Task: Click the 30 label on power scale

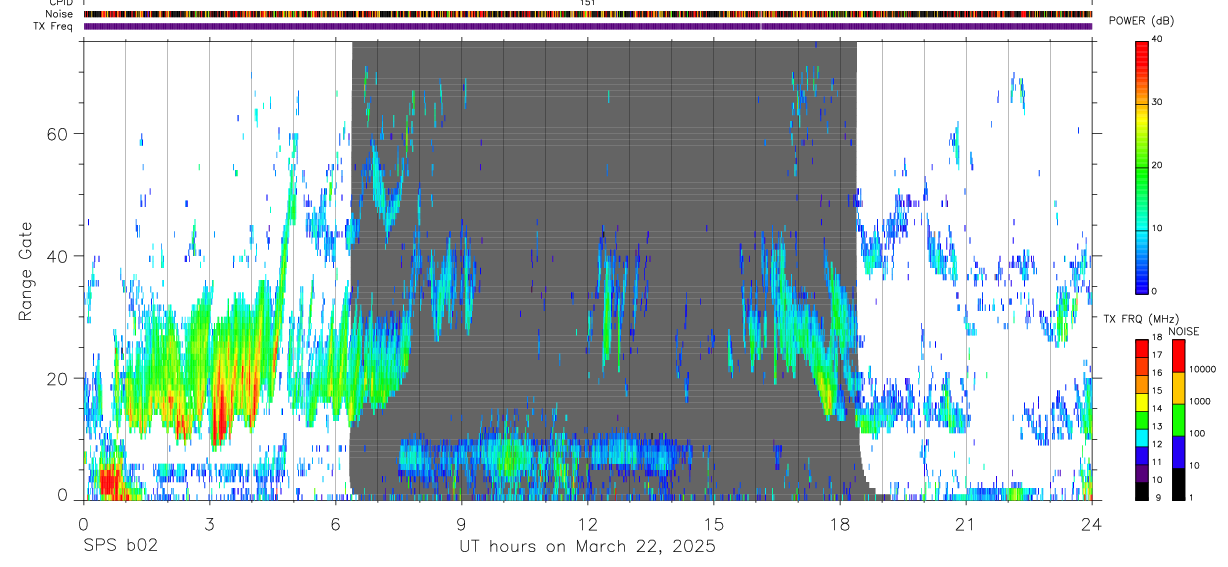Action: [x=1158, y=102]
